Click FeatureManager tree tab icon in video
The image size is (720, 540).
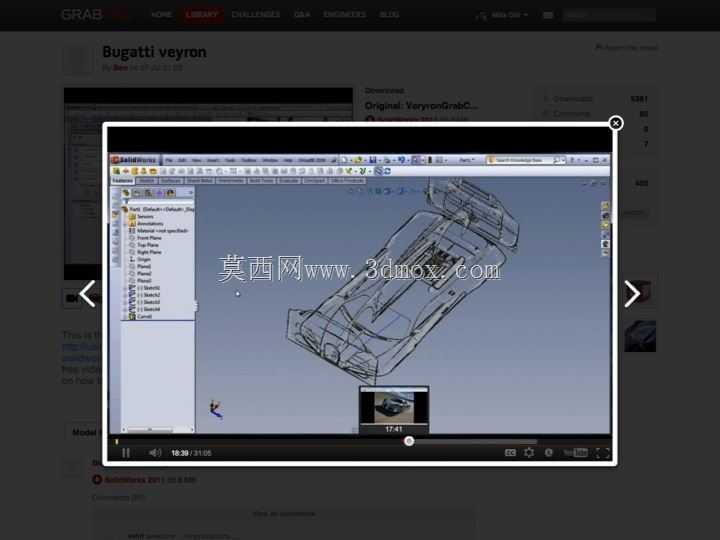(x=125, y=193)
